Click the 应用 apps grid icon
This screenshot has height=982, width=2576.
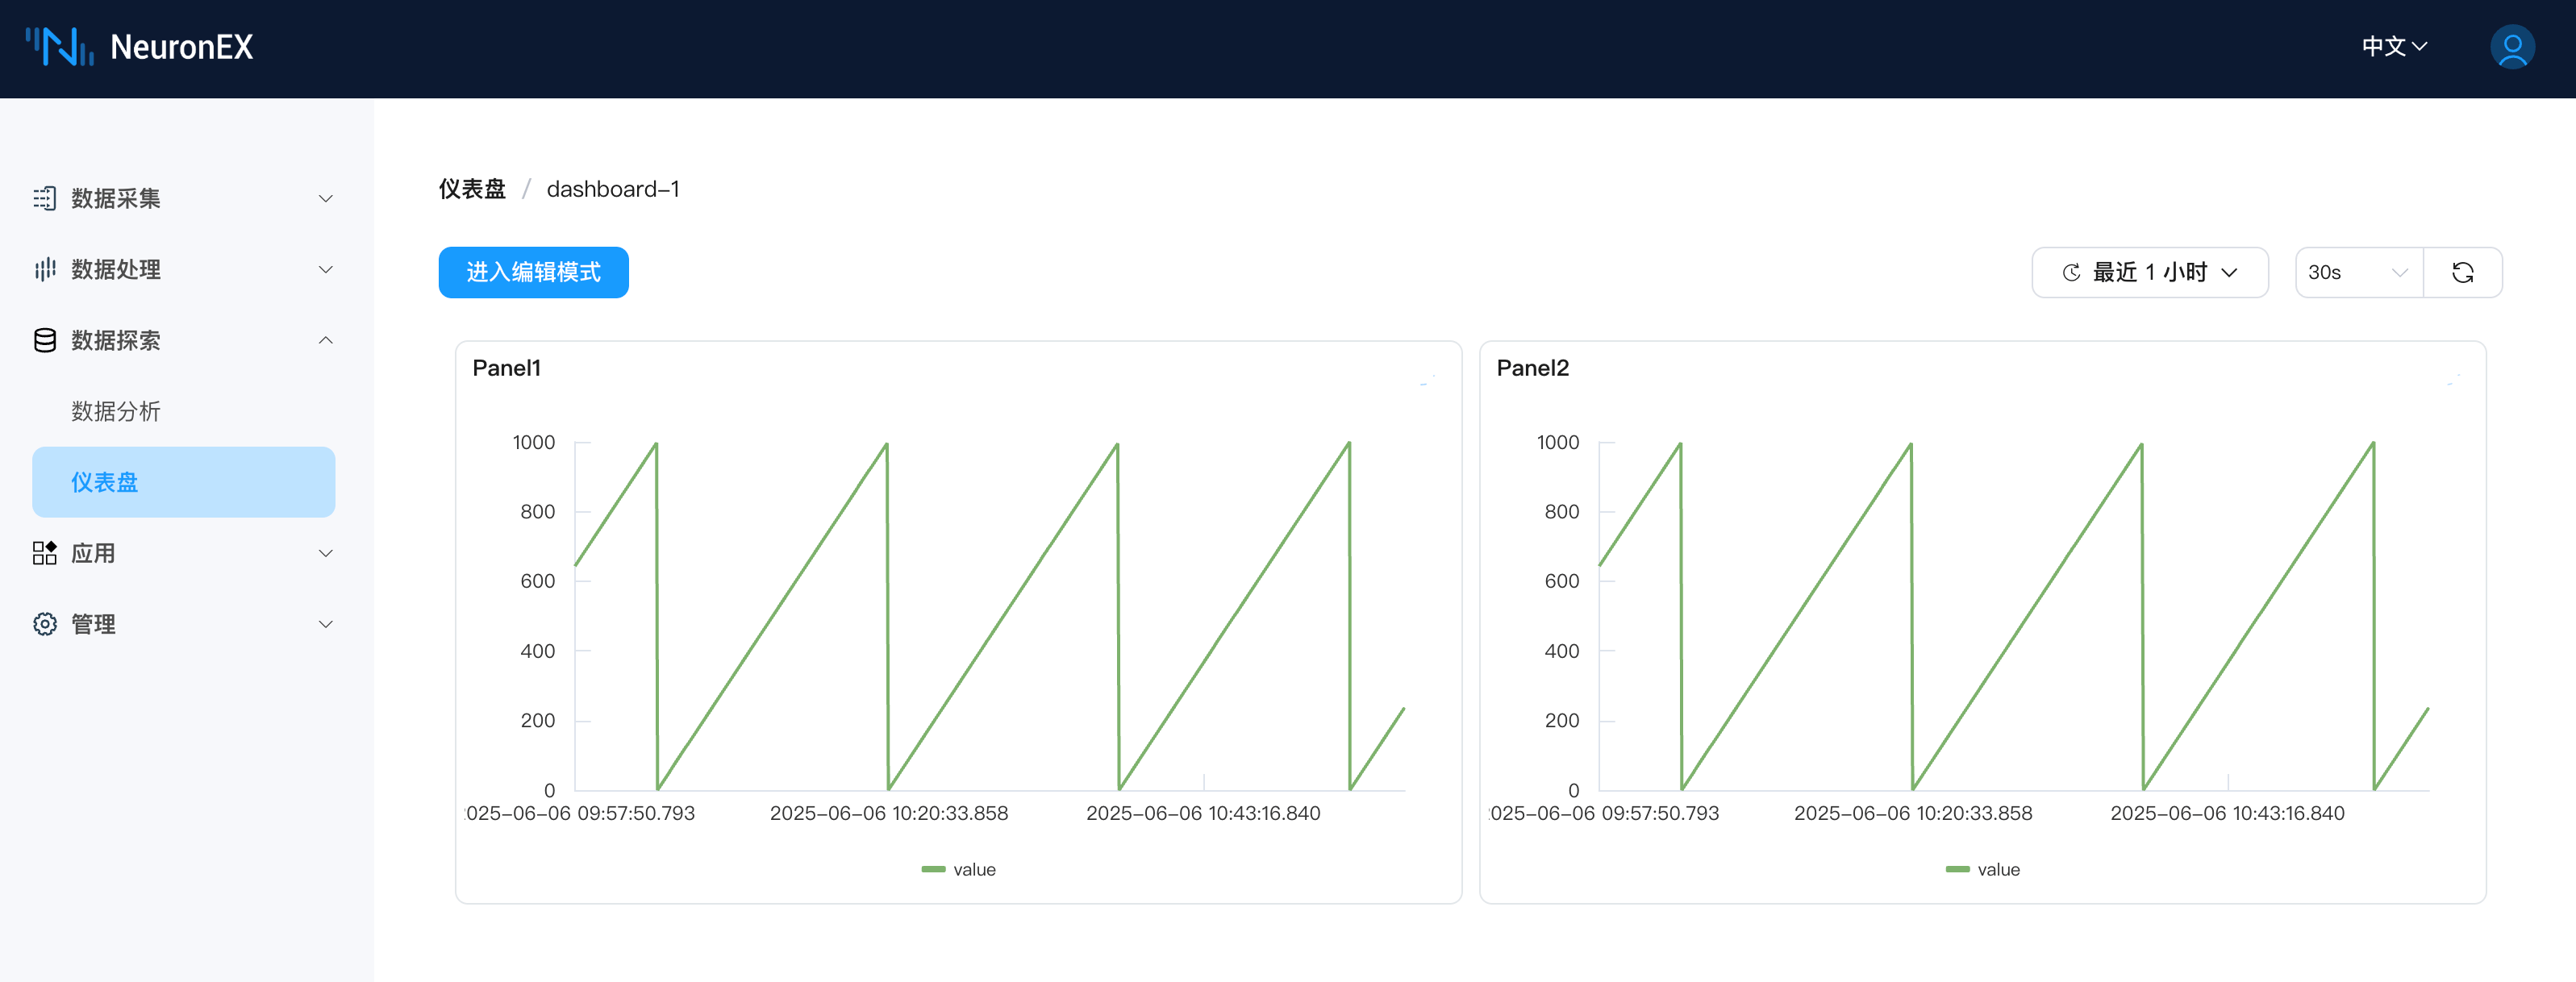point(45,553)
